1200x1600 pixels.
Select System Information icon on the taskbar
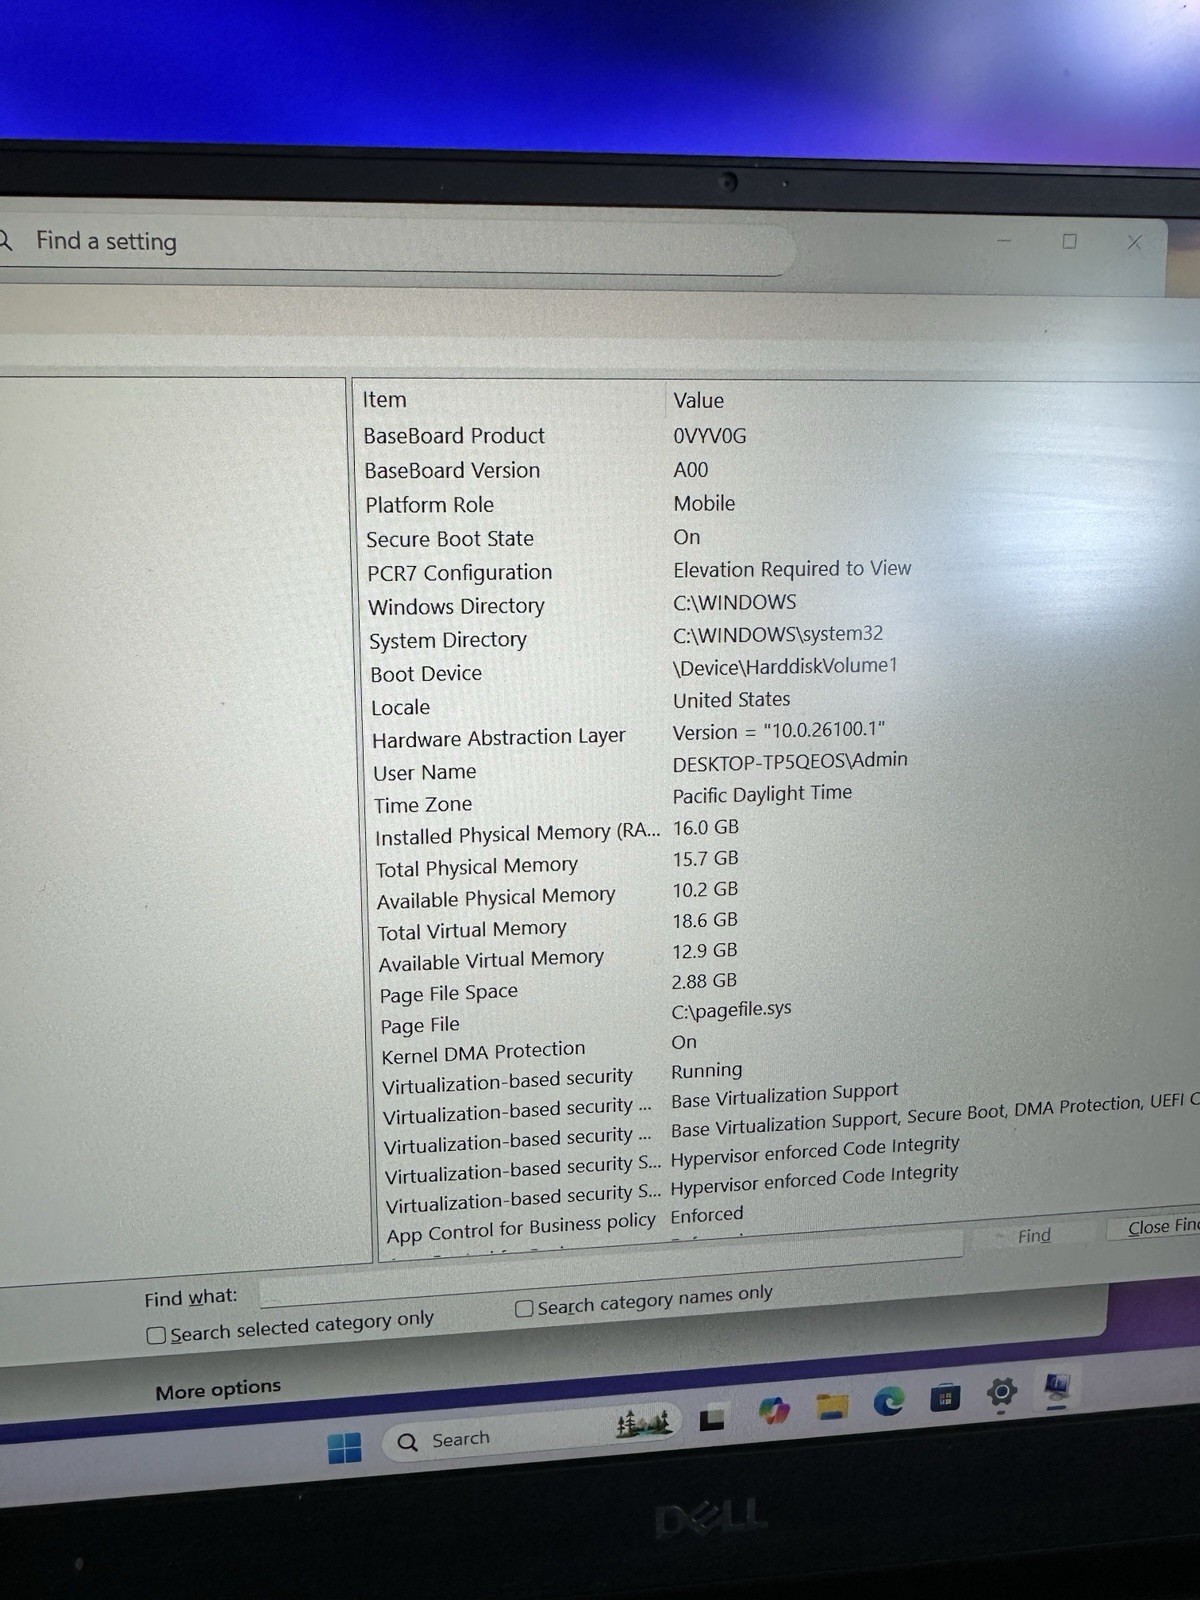pos(1057,1387)
